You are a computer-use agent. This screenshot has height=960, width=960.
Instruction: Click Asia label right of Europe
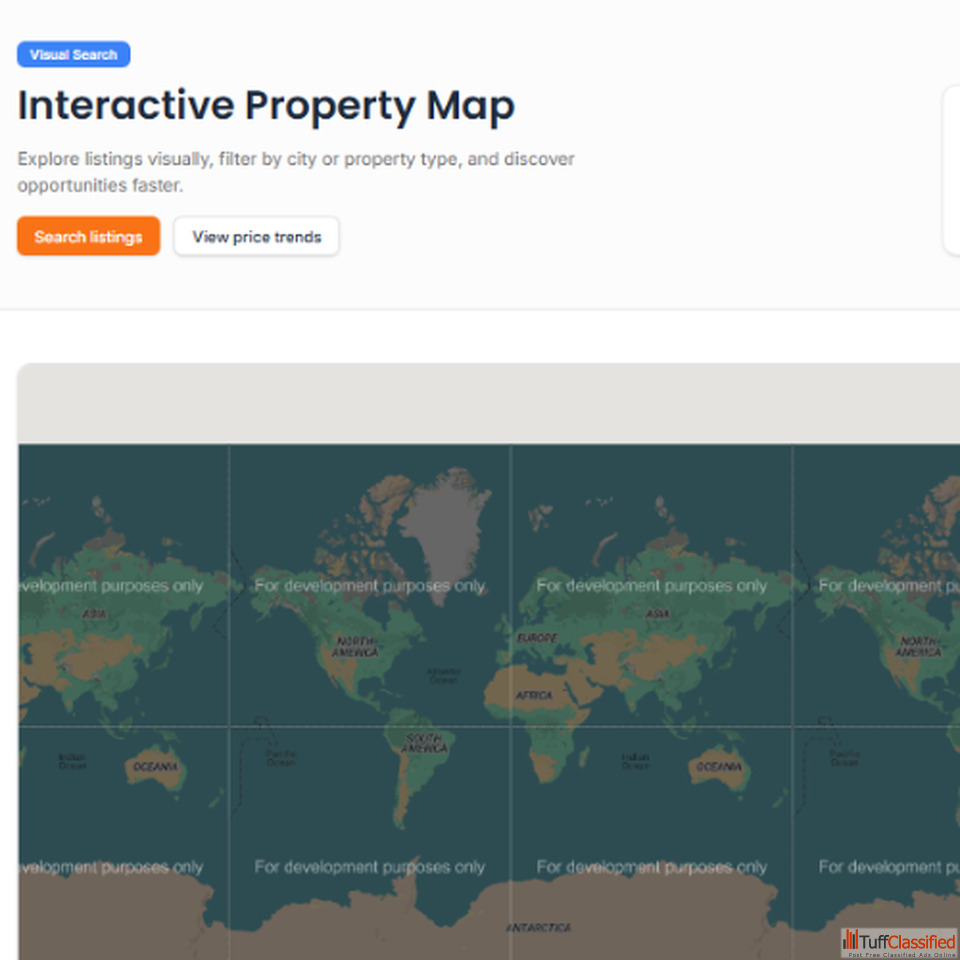coord(657,613)
